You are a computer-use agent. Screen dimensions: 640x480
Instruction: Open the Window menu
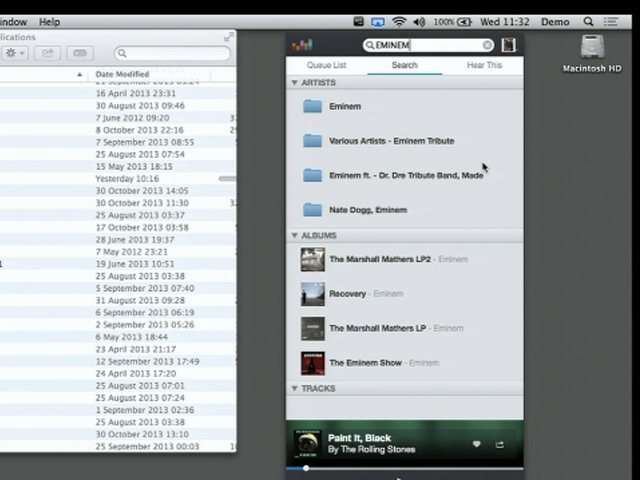pyautogui.click(x=13, y=22)
